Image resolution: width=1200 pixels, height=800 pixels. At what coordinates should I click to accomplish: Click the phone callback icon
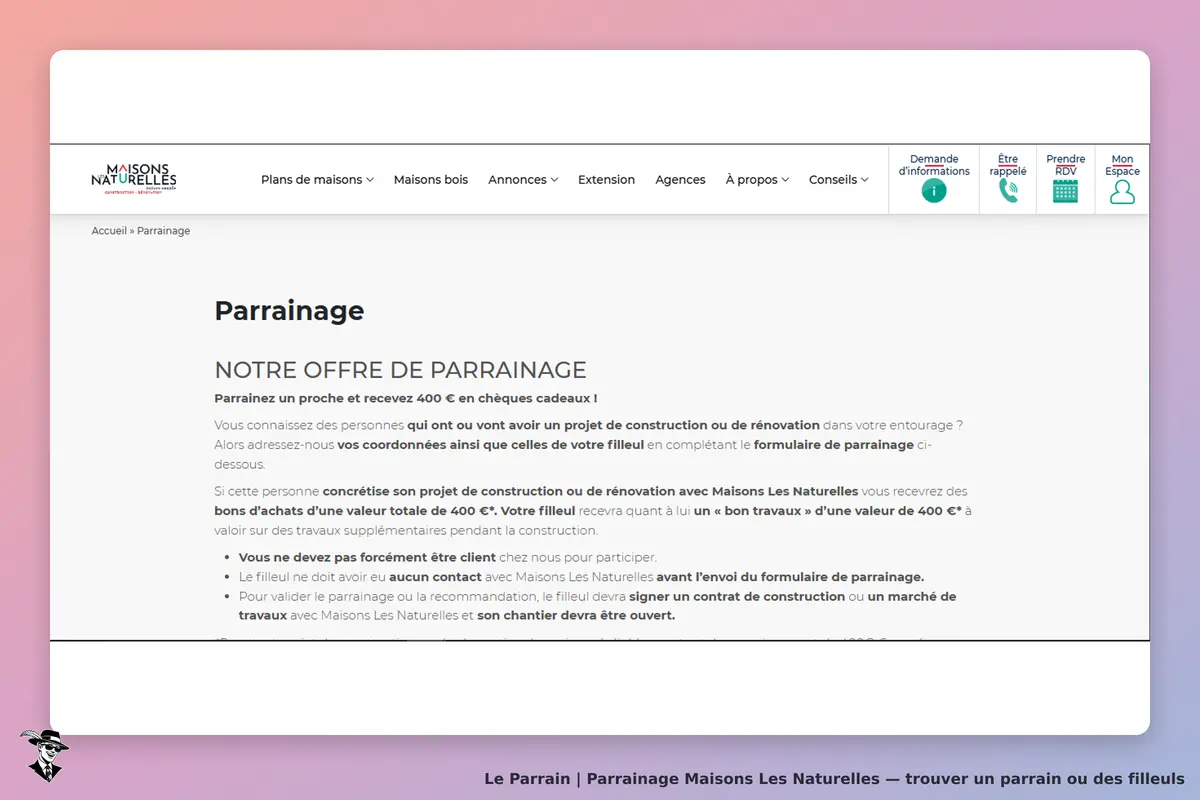pyautogui.click(x=1008, y=191)
